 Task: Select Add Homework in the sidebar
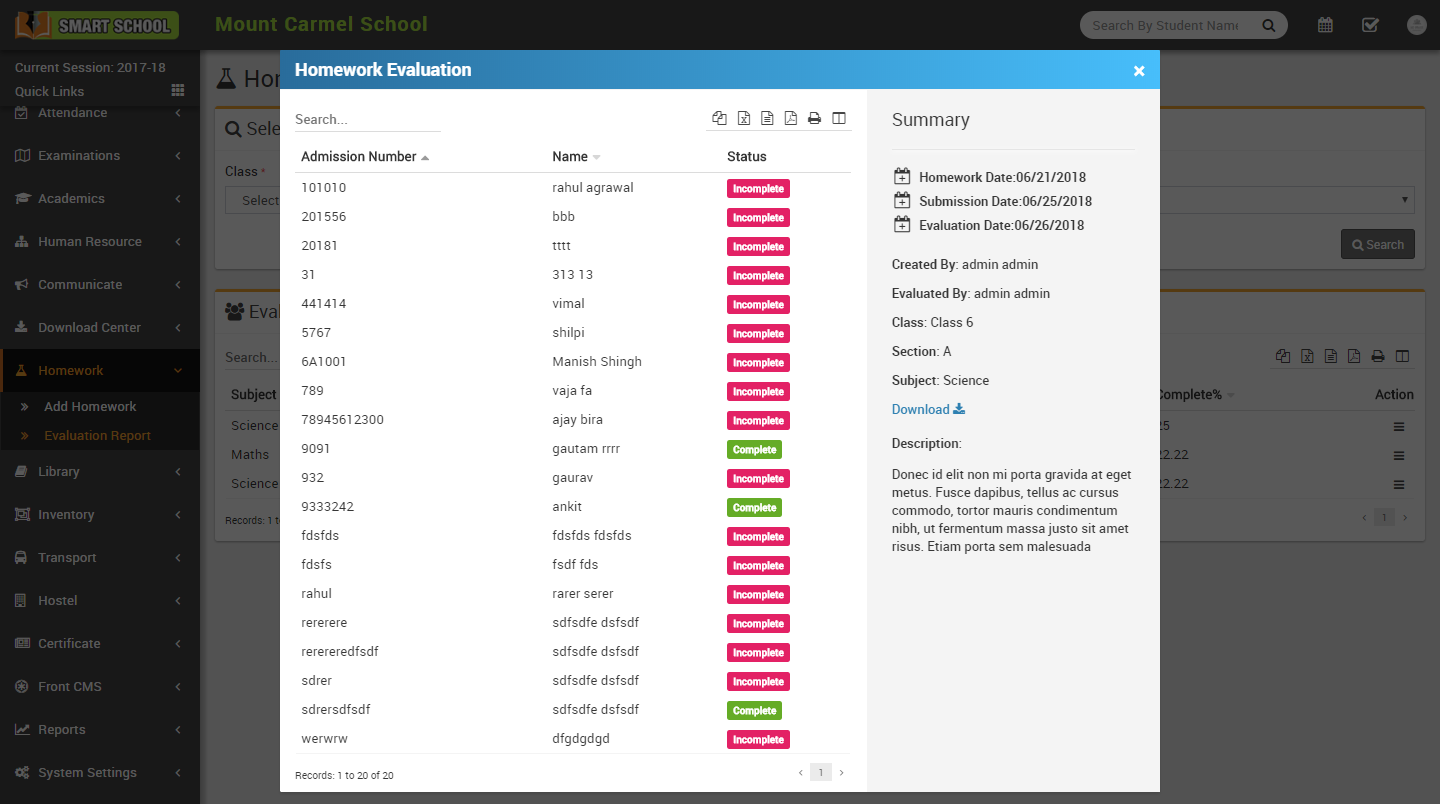90,407
